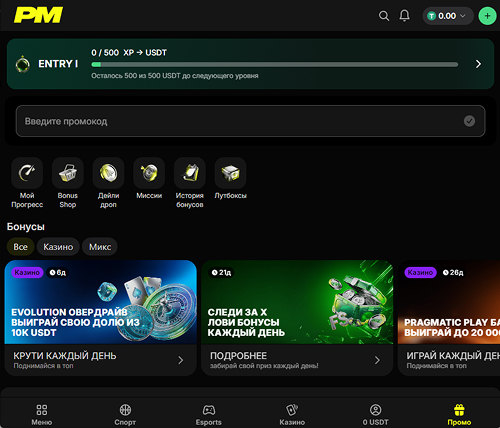Click Казино tag on Evolution banner

[27, 272]
